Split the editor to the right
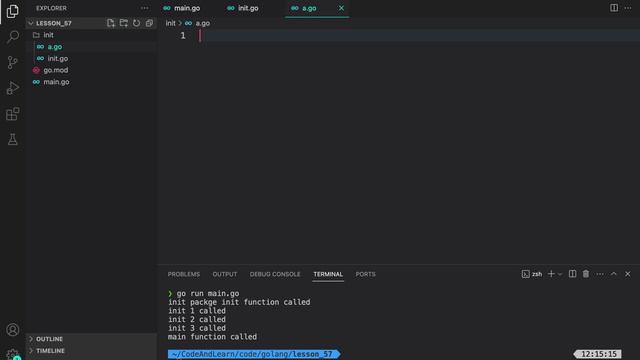This screenshot has height=360, width=640. [614, 8]
